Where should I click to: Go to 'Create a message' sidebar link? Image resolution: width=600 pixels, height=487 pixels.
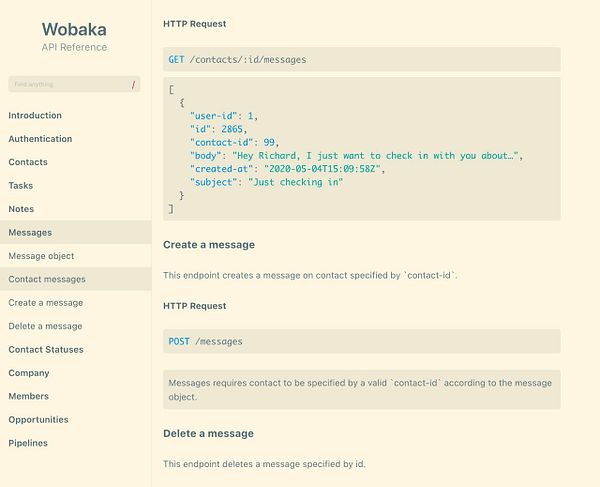pos(46,302)
